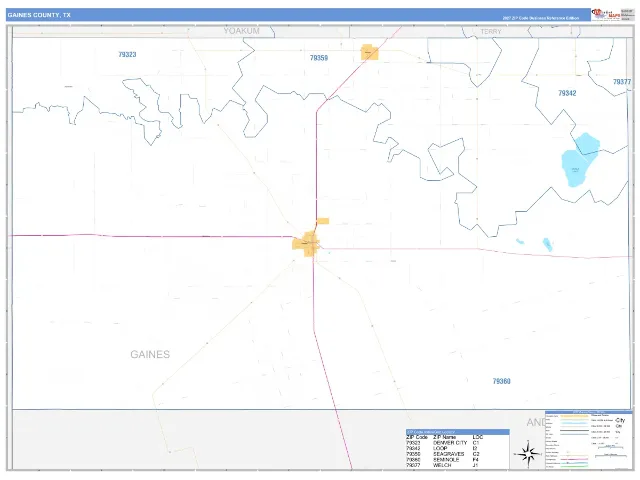The height and width of the screenshot is (480, 640).
Task: Click the ZIP Code Business Reference Edition subtitle
Action: click(x=540, y=18)
